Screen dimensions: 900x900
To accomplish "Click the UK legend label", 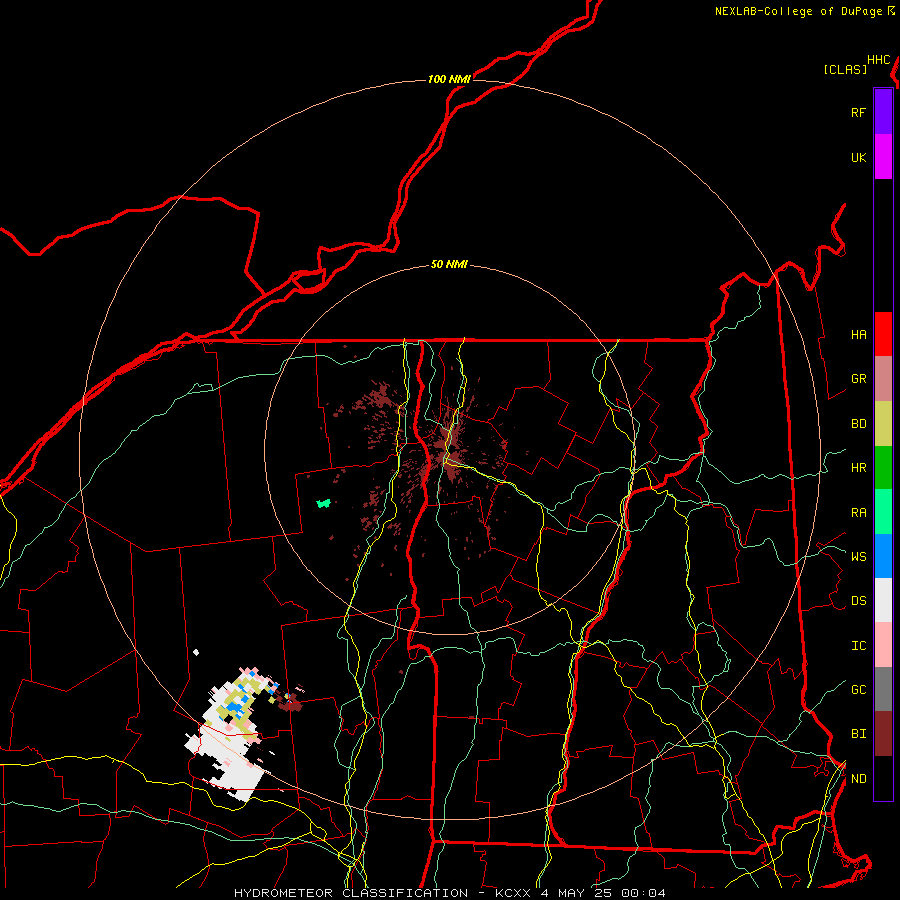I will pyautogui.click(x=858, y=157).
